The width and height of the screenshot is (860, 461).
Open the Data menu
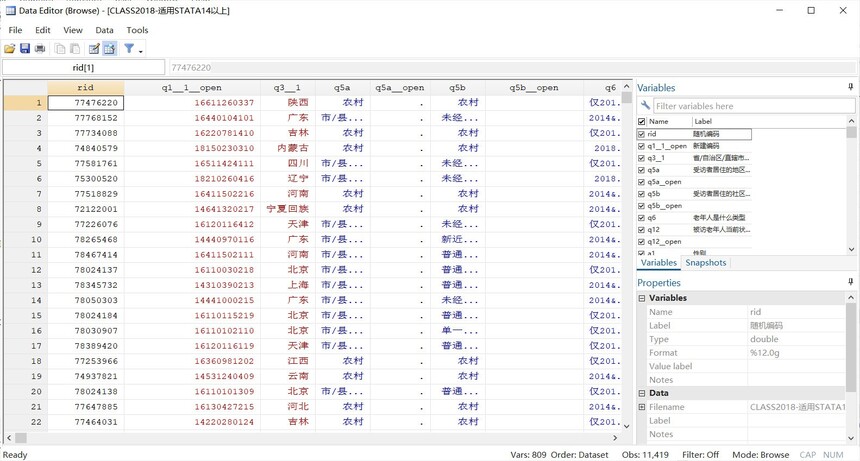pyautogui.click(x=104, y=30)
